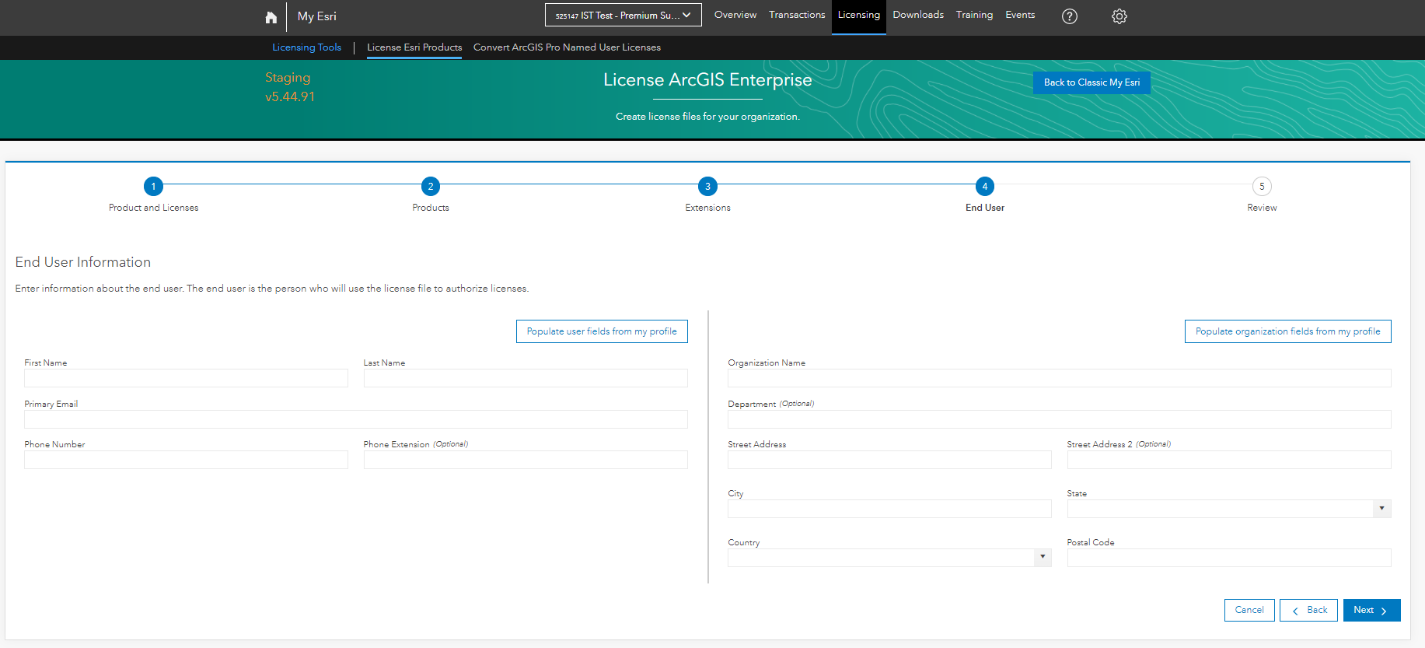Click the first Street Address field

click(x=890, y=459)
